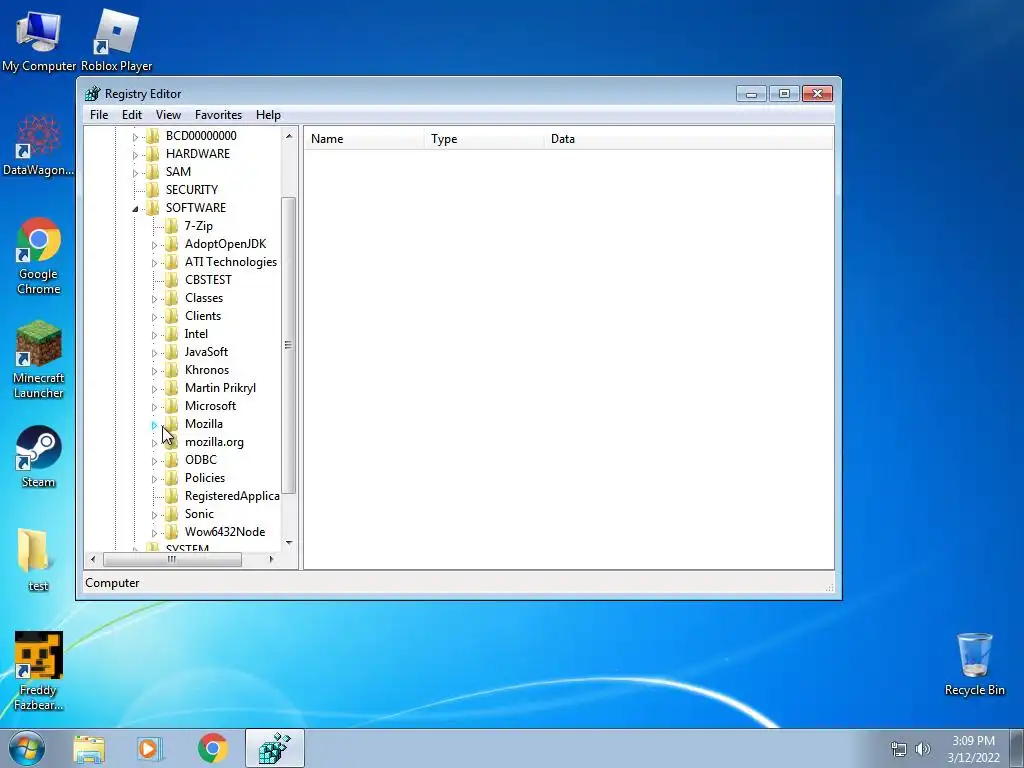Expand the HARDWARE key
Viewport: 1024px width, 768px height.
pos(135,155)
